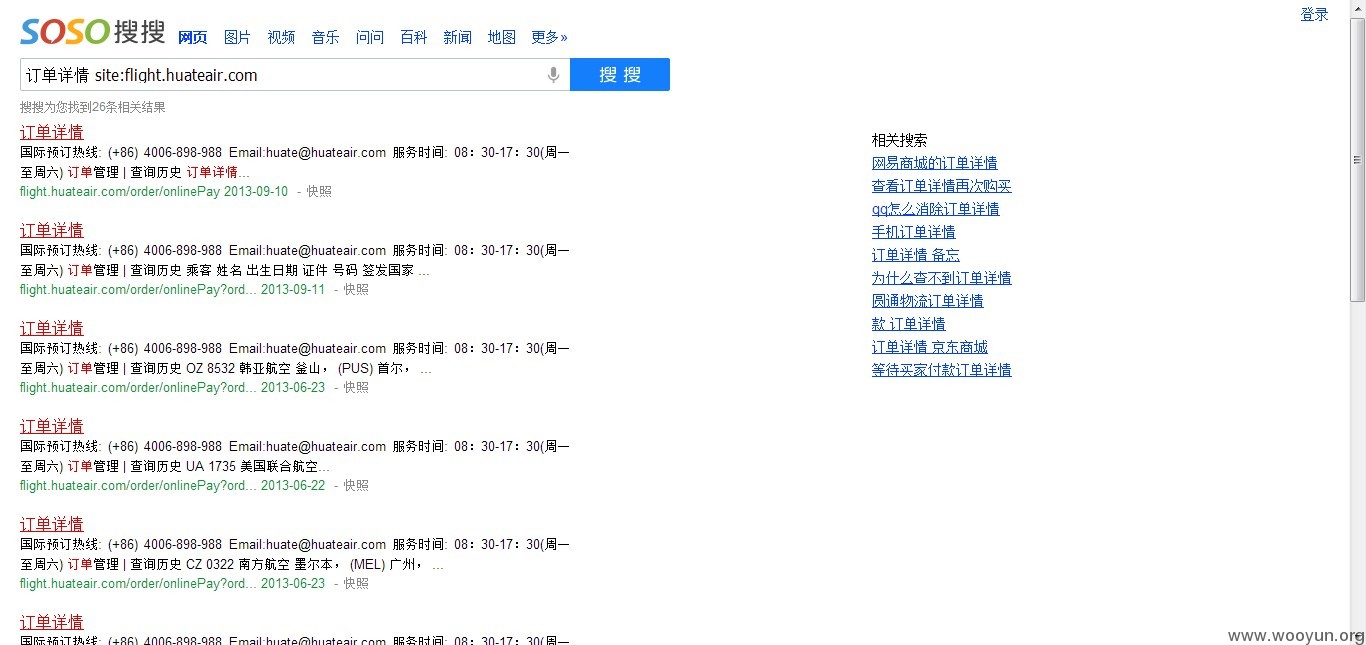Click green URL dated 2013-06-22

(x=172, y=485)
